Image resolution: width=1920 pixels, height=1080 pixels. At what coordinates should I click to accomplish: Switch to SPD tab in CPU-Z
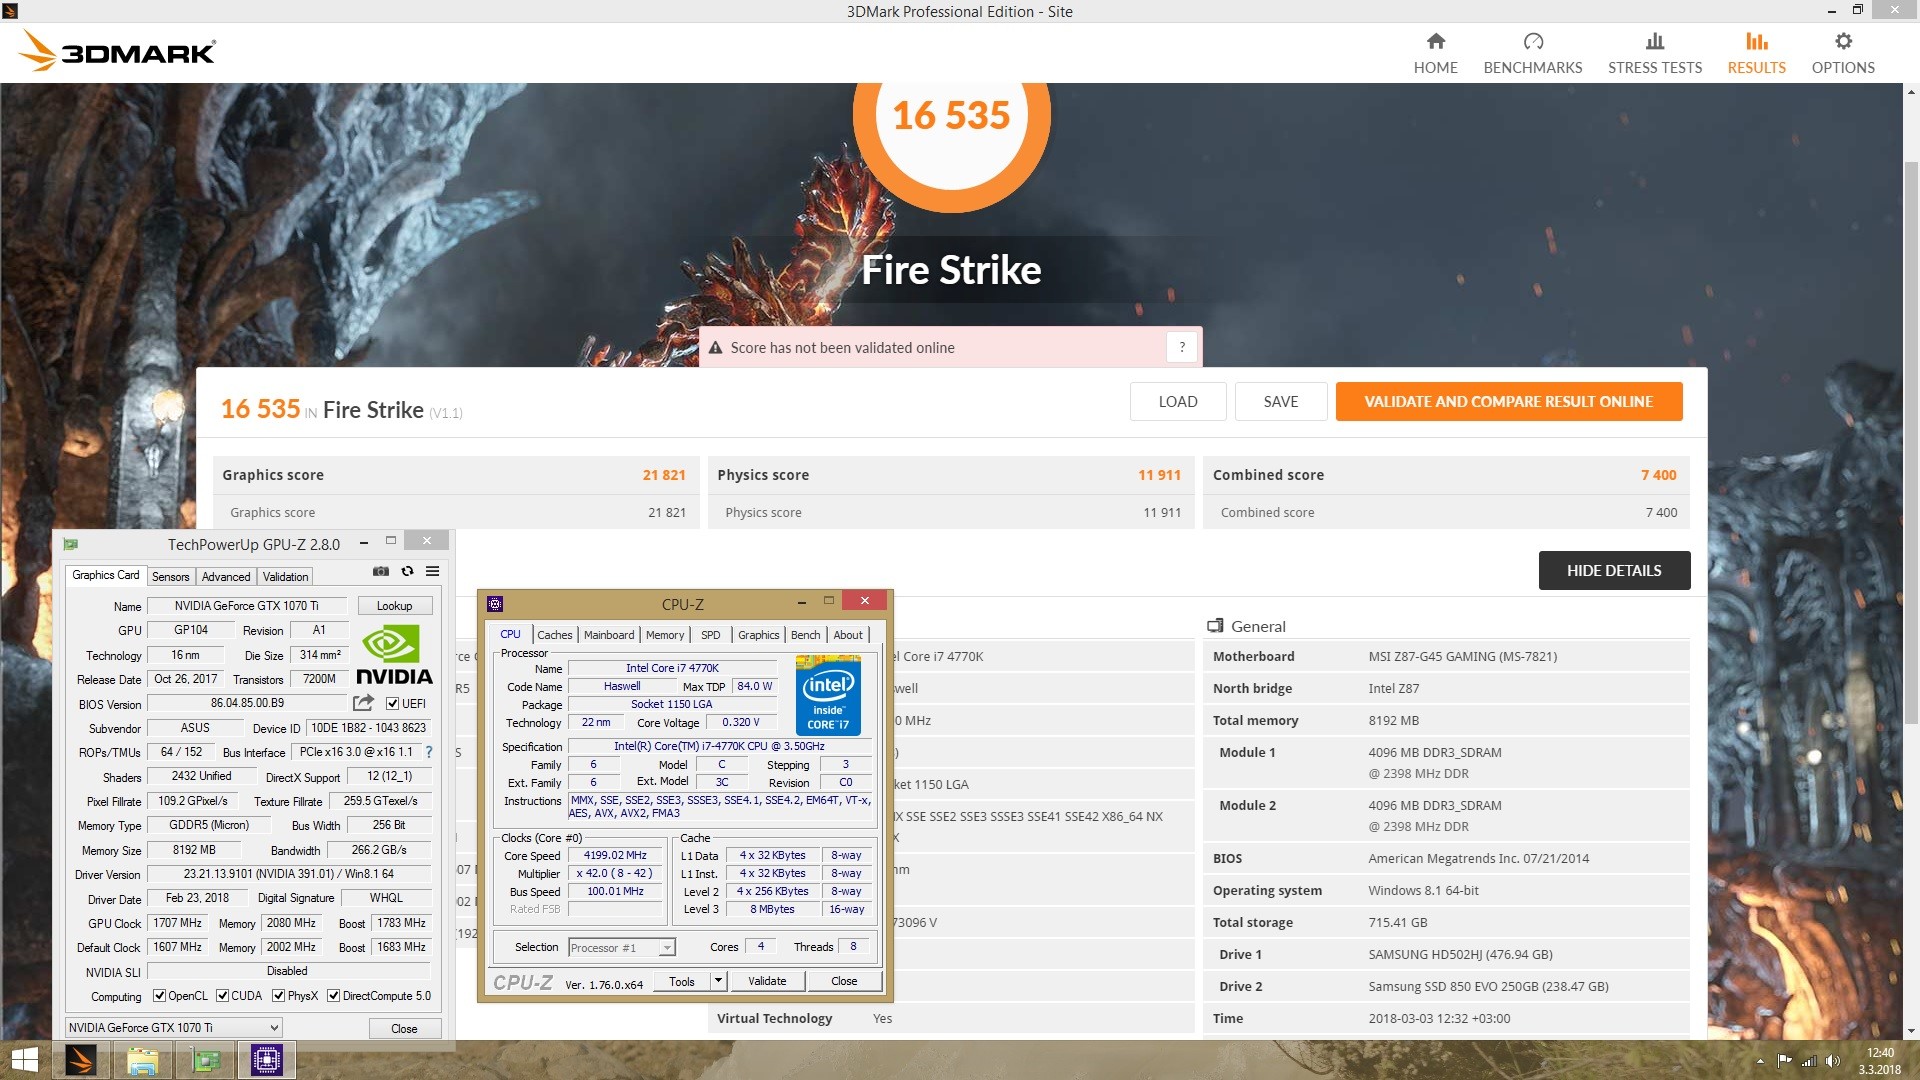tap(710, 635)
